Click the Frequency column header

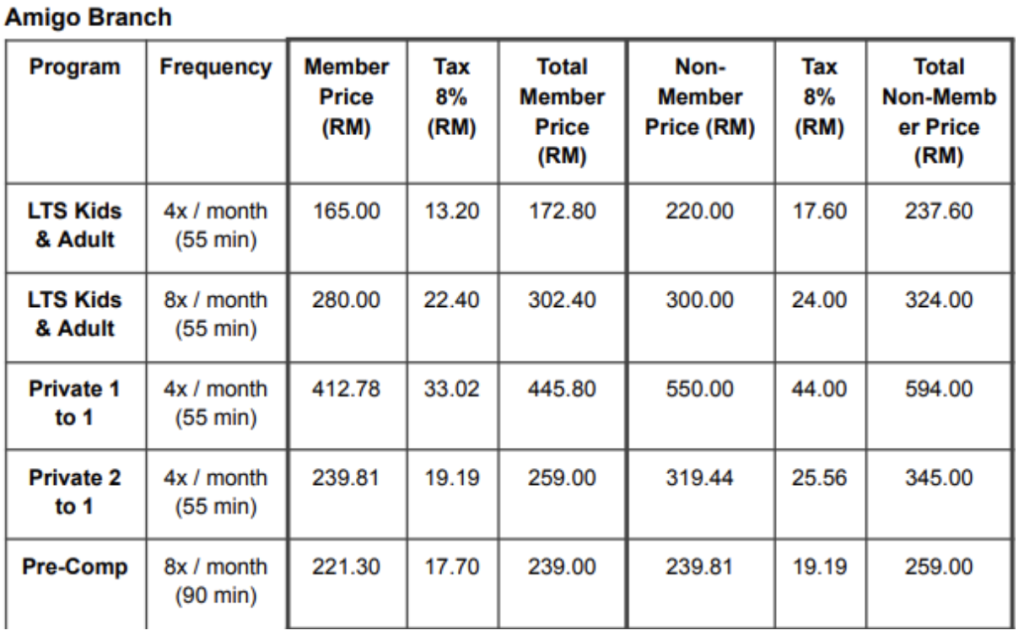[x=216, y=68]
